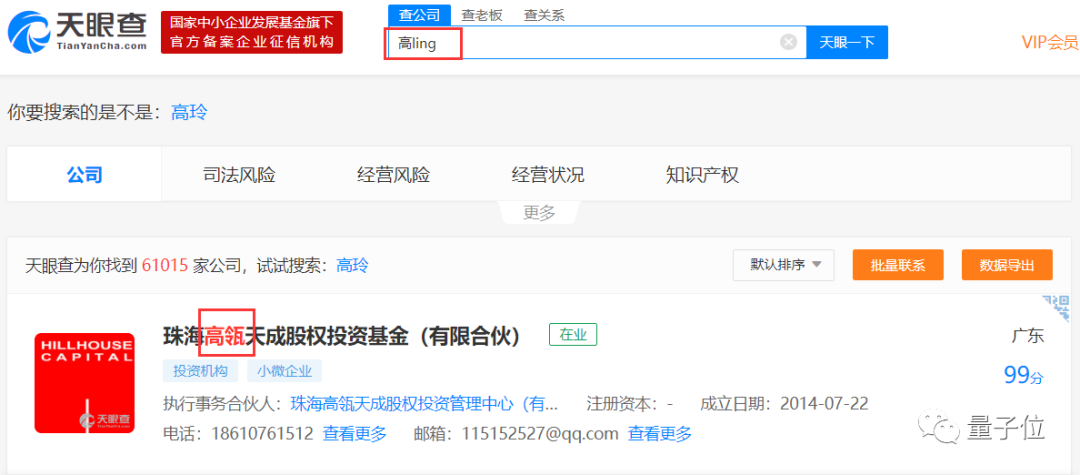Click the 数据导出 button

coord(1007,265)
